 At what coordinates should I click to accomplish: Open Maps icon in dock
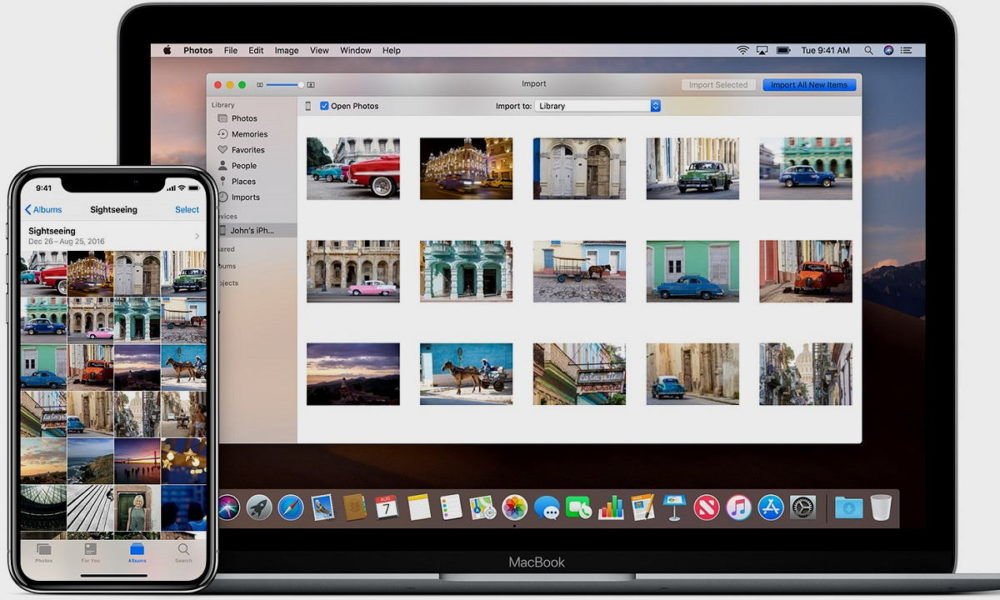[483, 508]
